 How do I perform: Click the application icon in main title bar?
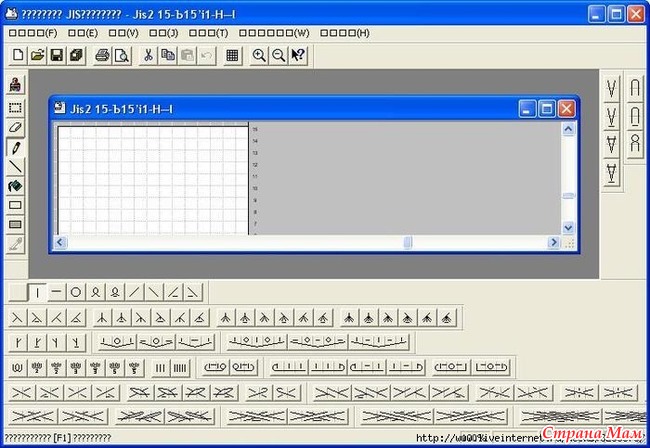(12, 14)
